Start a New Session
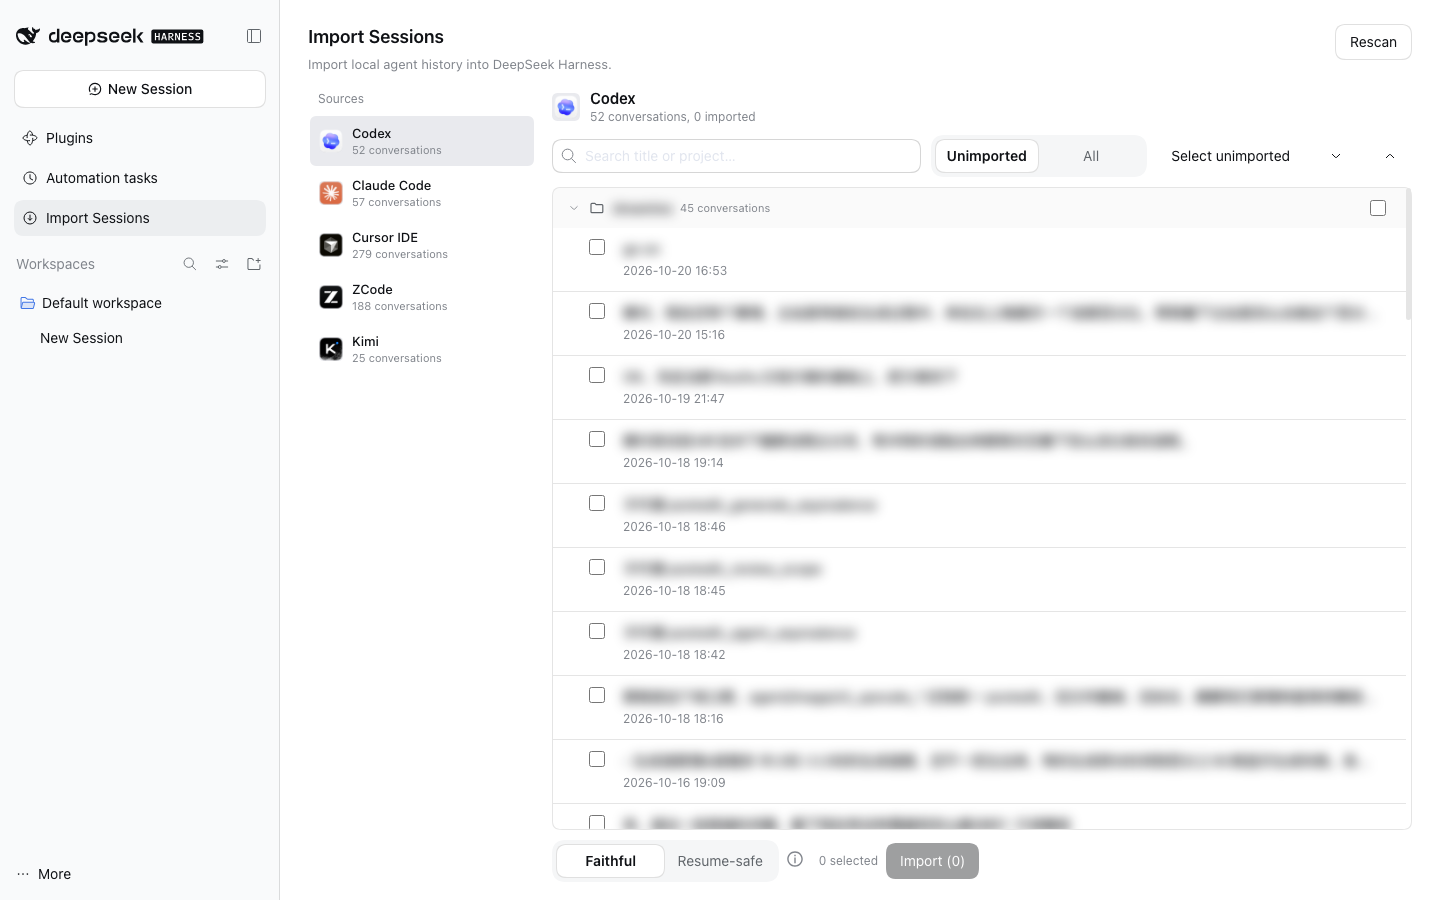The image size is (1440, 900). click(x=140, y=89)
